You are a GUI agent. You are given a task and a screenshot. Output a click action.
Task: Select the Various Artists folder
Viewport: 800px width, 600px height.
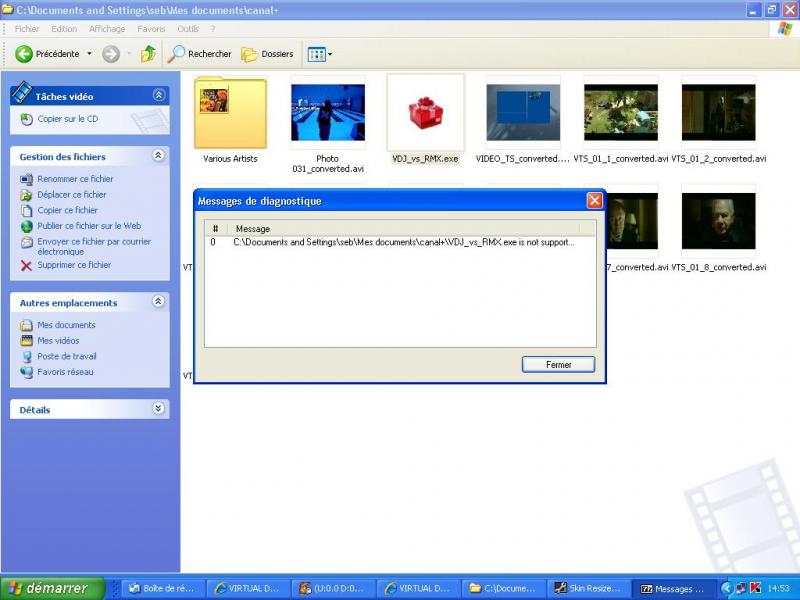click(x=230, y=112)
